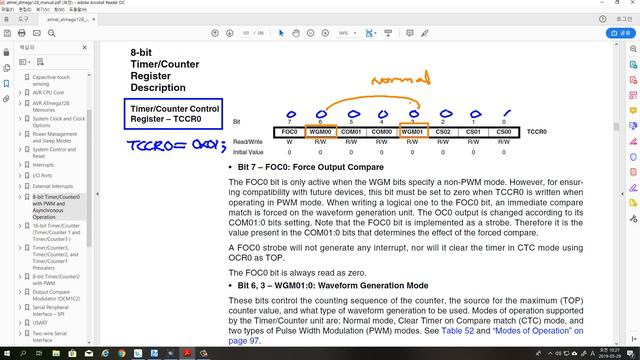Click the document vertical scrollbar thumb
The image size is (640, 360).
[x=616, y=127]
